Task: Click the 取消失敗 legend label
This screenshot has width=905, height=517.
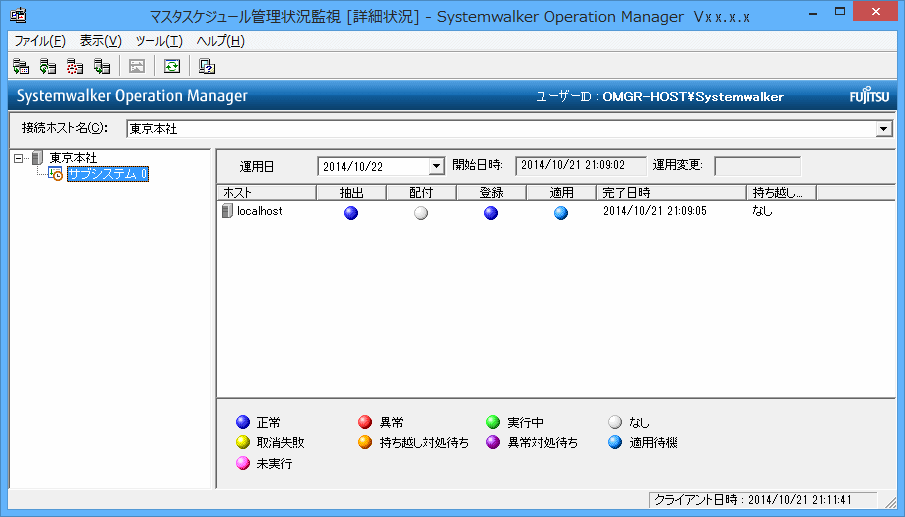Action: tap(281, 443)
